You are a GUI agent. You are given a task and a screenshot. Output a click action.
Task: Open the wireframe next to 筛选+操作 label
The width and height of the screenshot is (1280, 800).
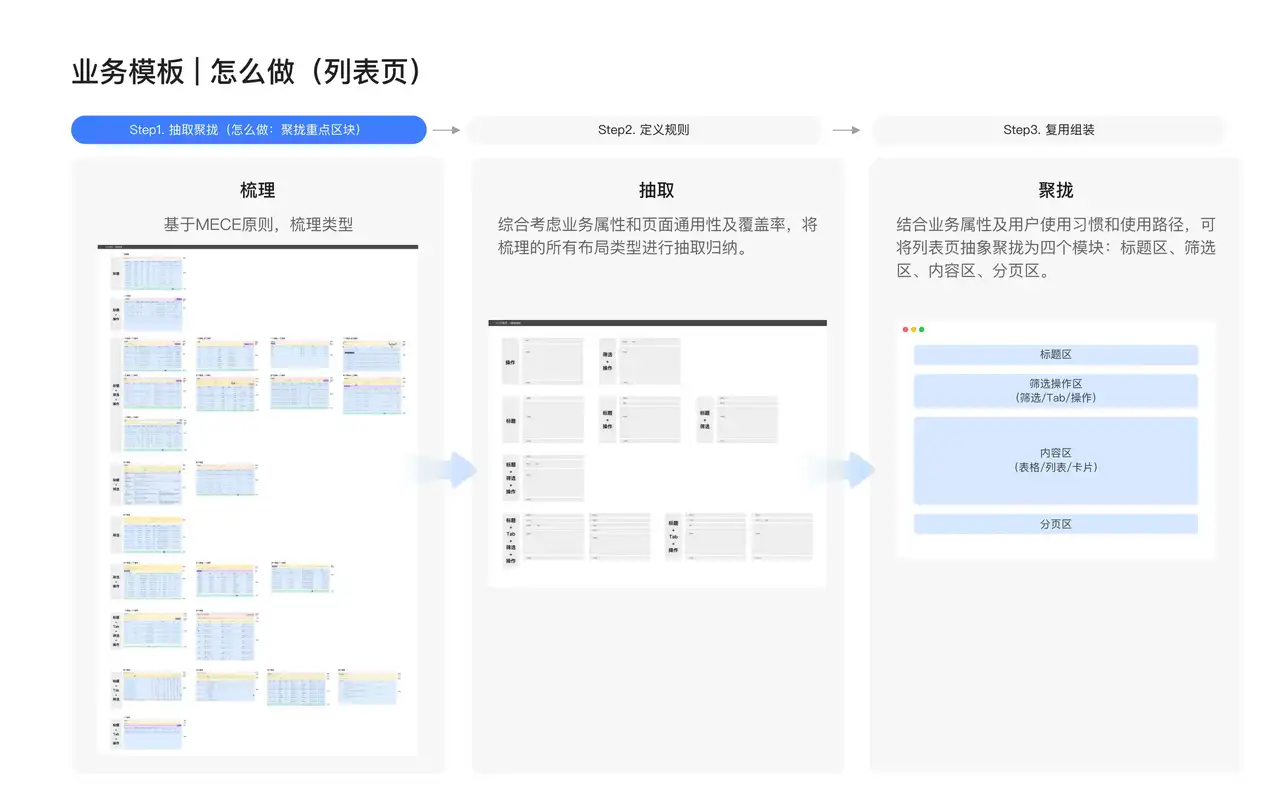[649, 361]
